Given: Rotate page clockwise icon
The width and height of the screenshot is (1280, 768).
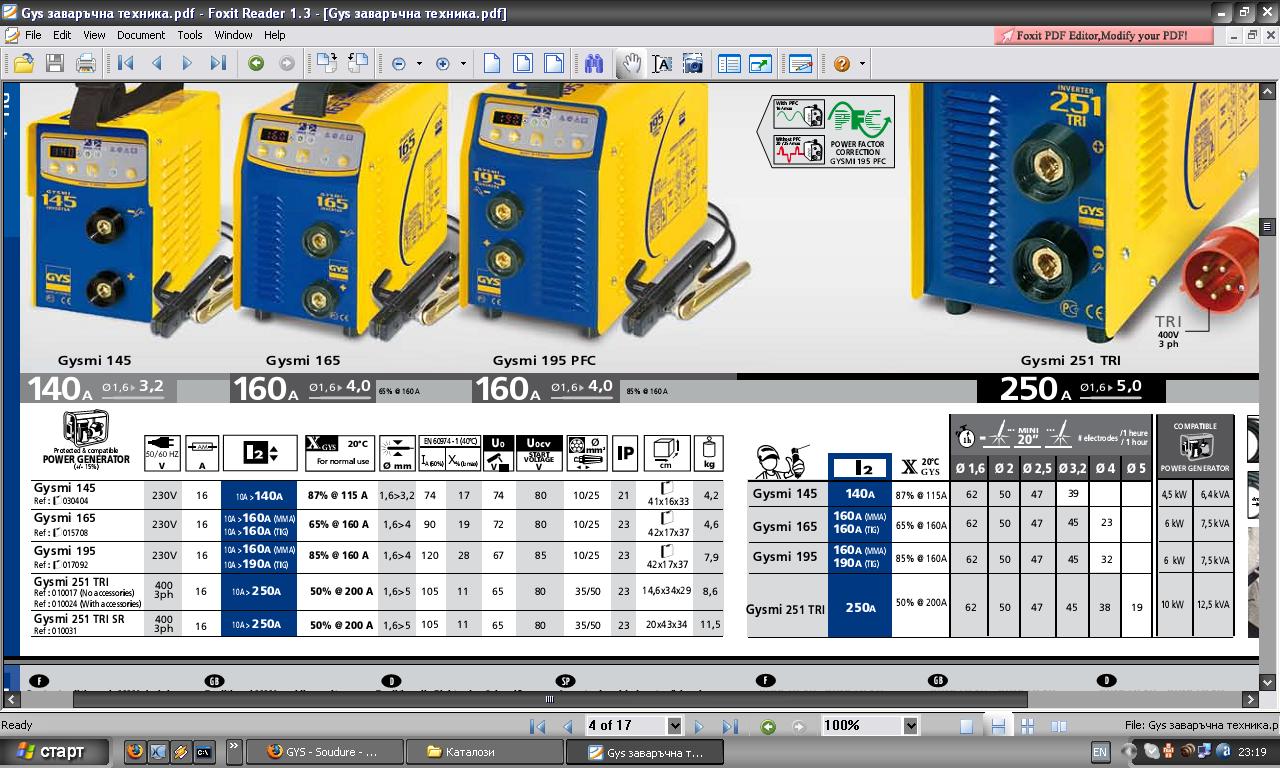Looking at the screenshot, I should [x=327, y=64].
